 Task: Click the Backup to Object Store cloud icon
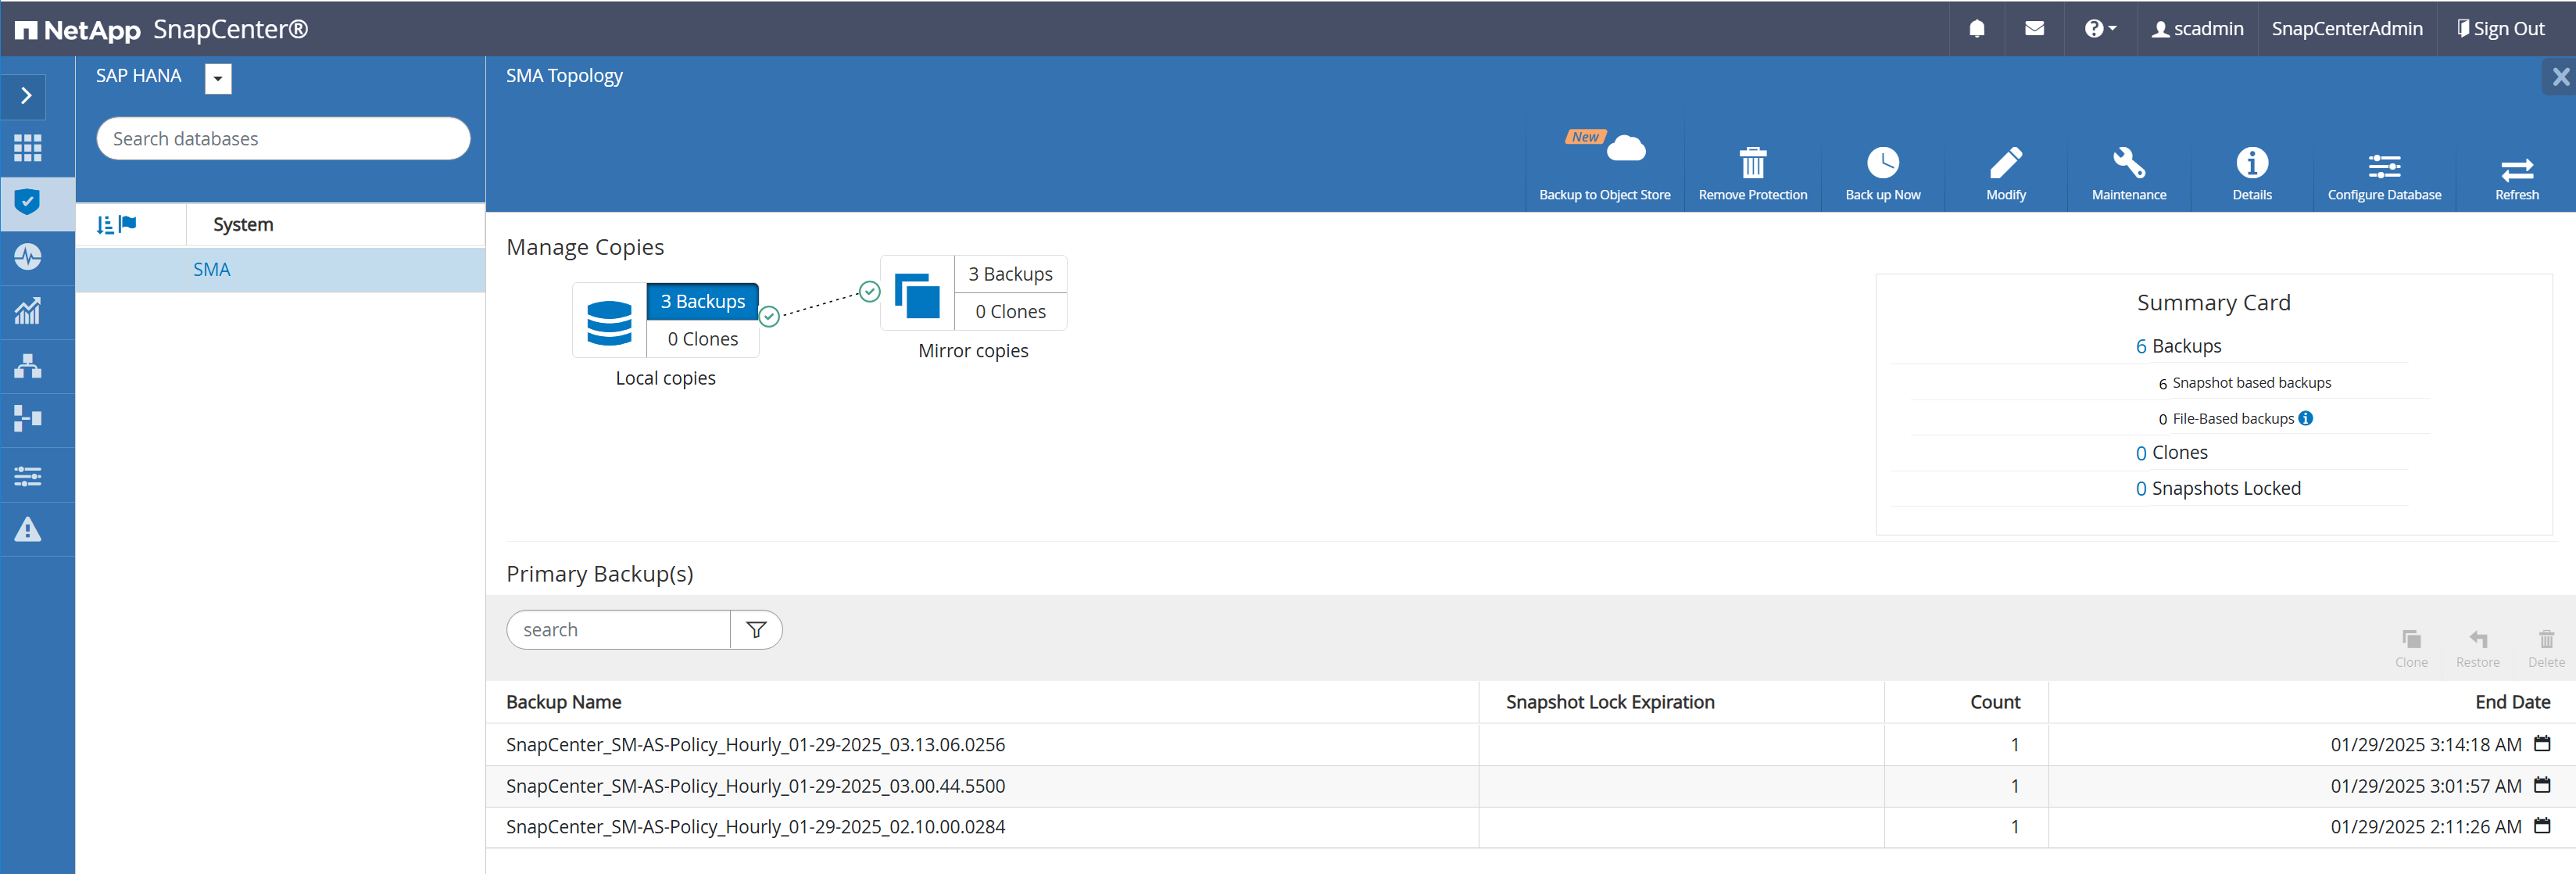1625,150
